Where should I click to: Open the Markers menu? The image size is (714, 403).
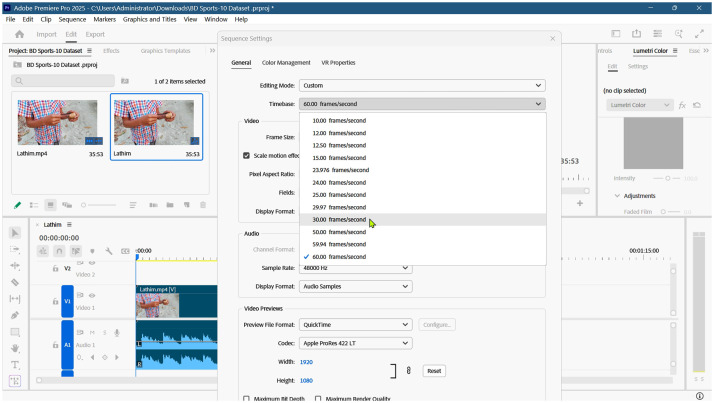[x=105, y=20]
